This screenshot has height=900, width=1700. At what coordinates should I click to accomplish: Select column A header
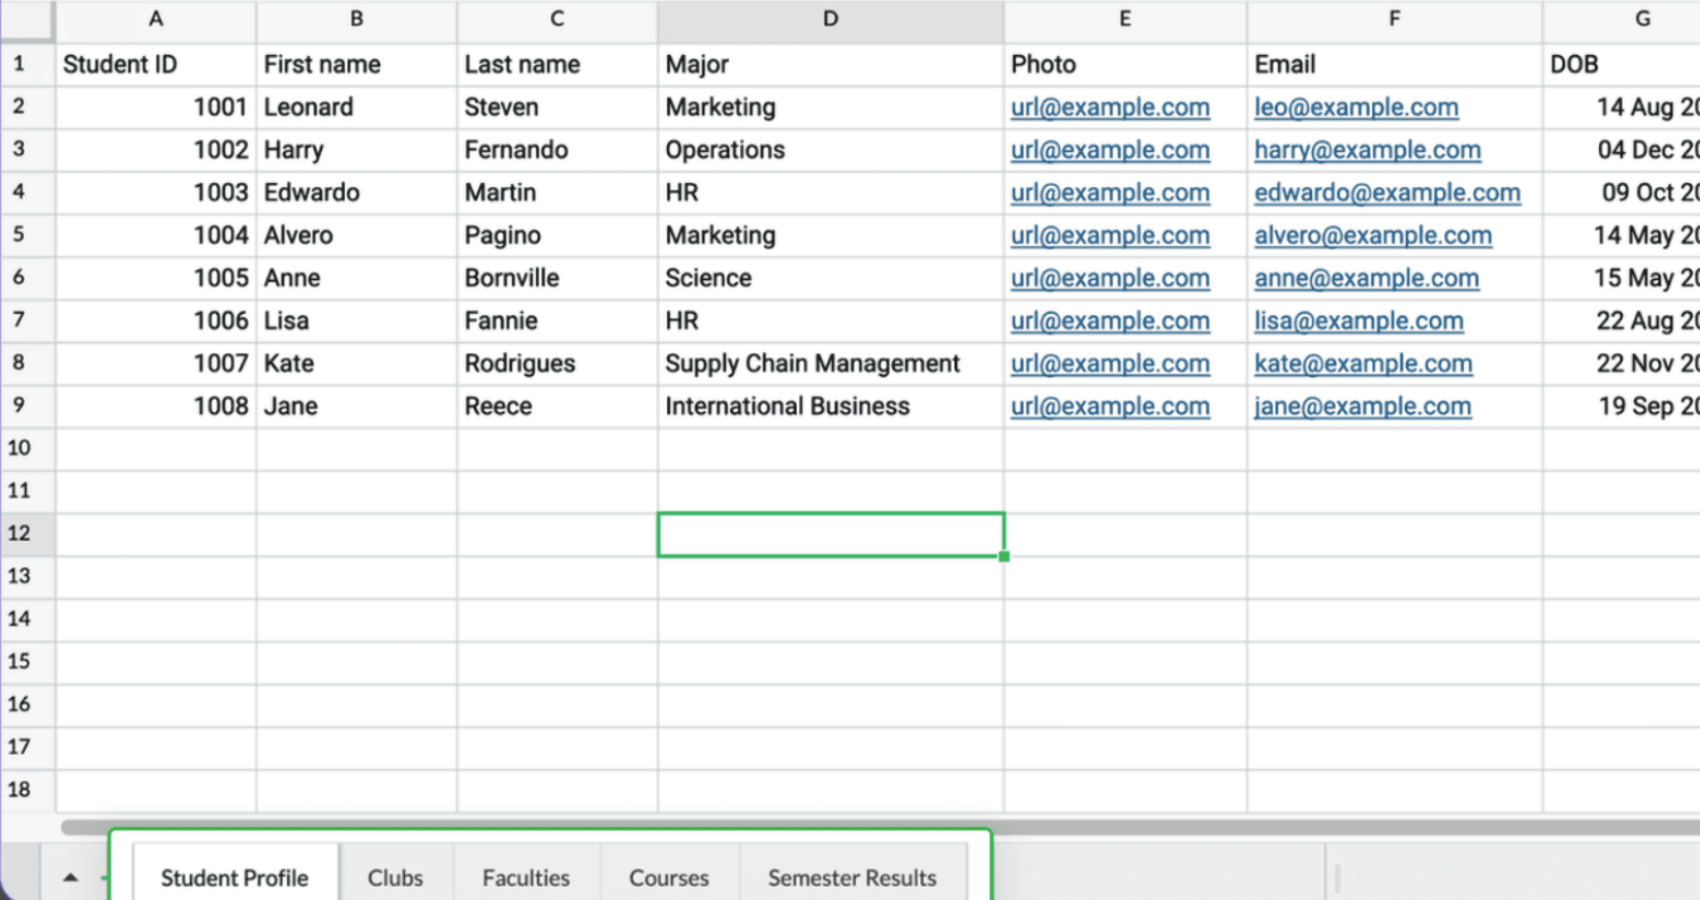pyautogui.click(x=156, y=18)
